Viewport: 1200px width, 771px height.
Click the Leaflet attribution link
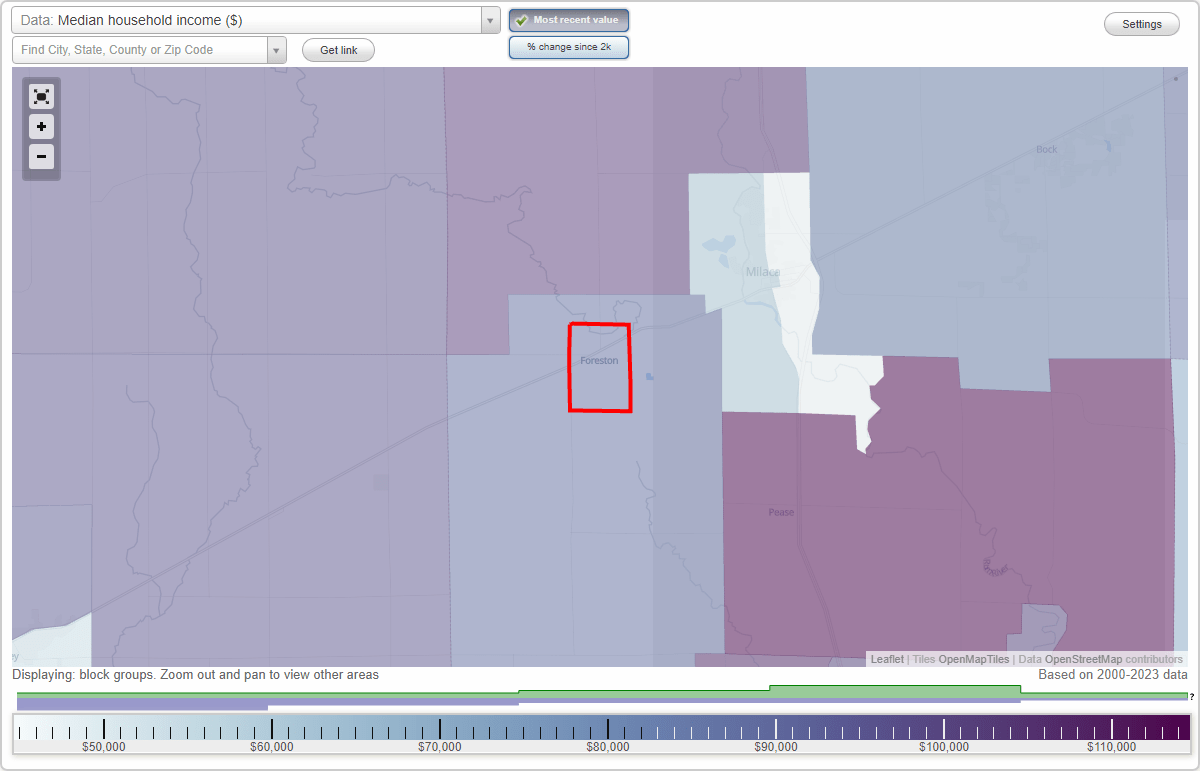(887, 659)
